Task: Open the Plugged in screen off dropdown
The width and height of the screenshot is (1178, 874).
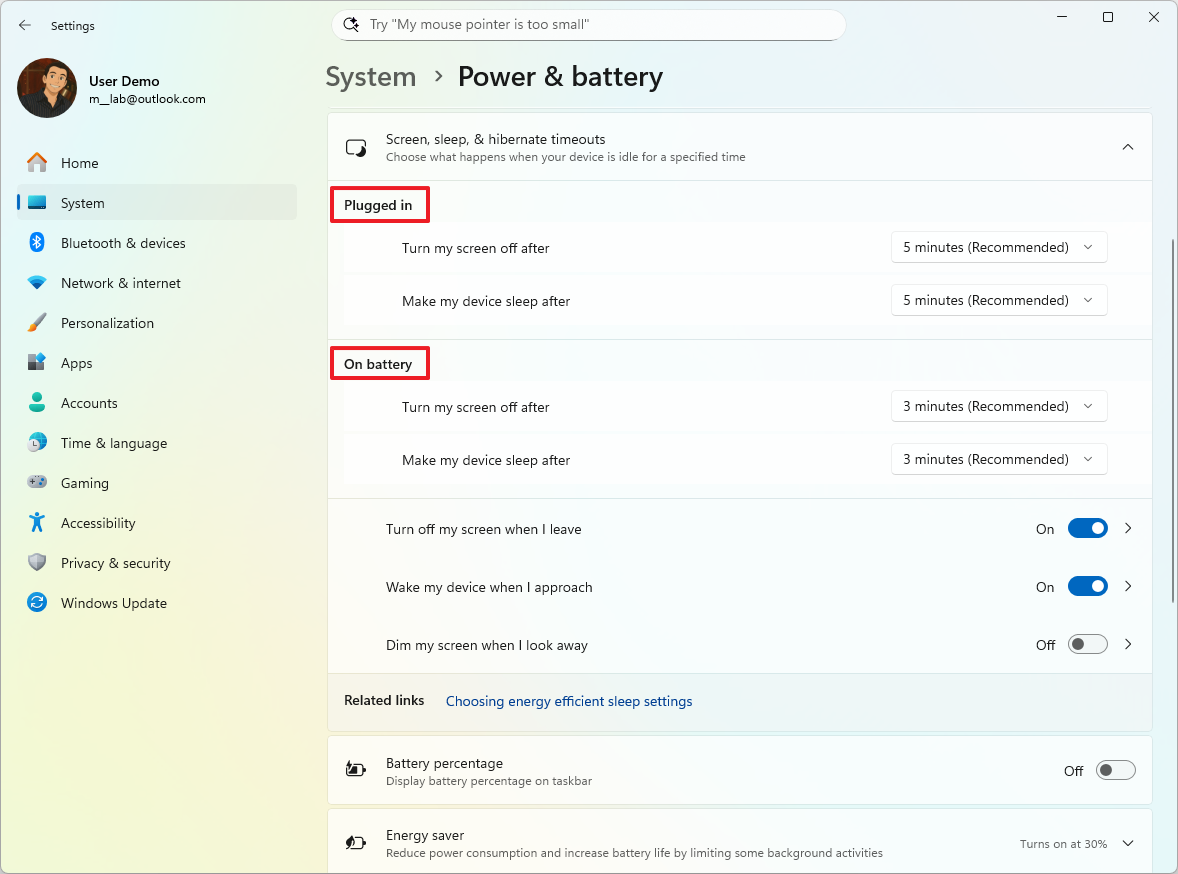Action: coord(997,247)
